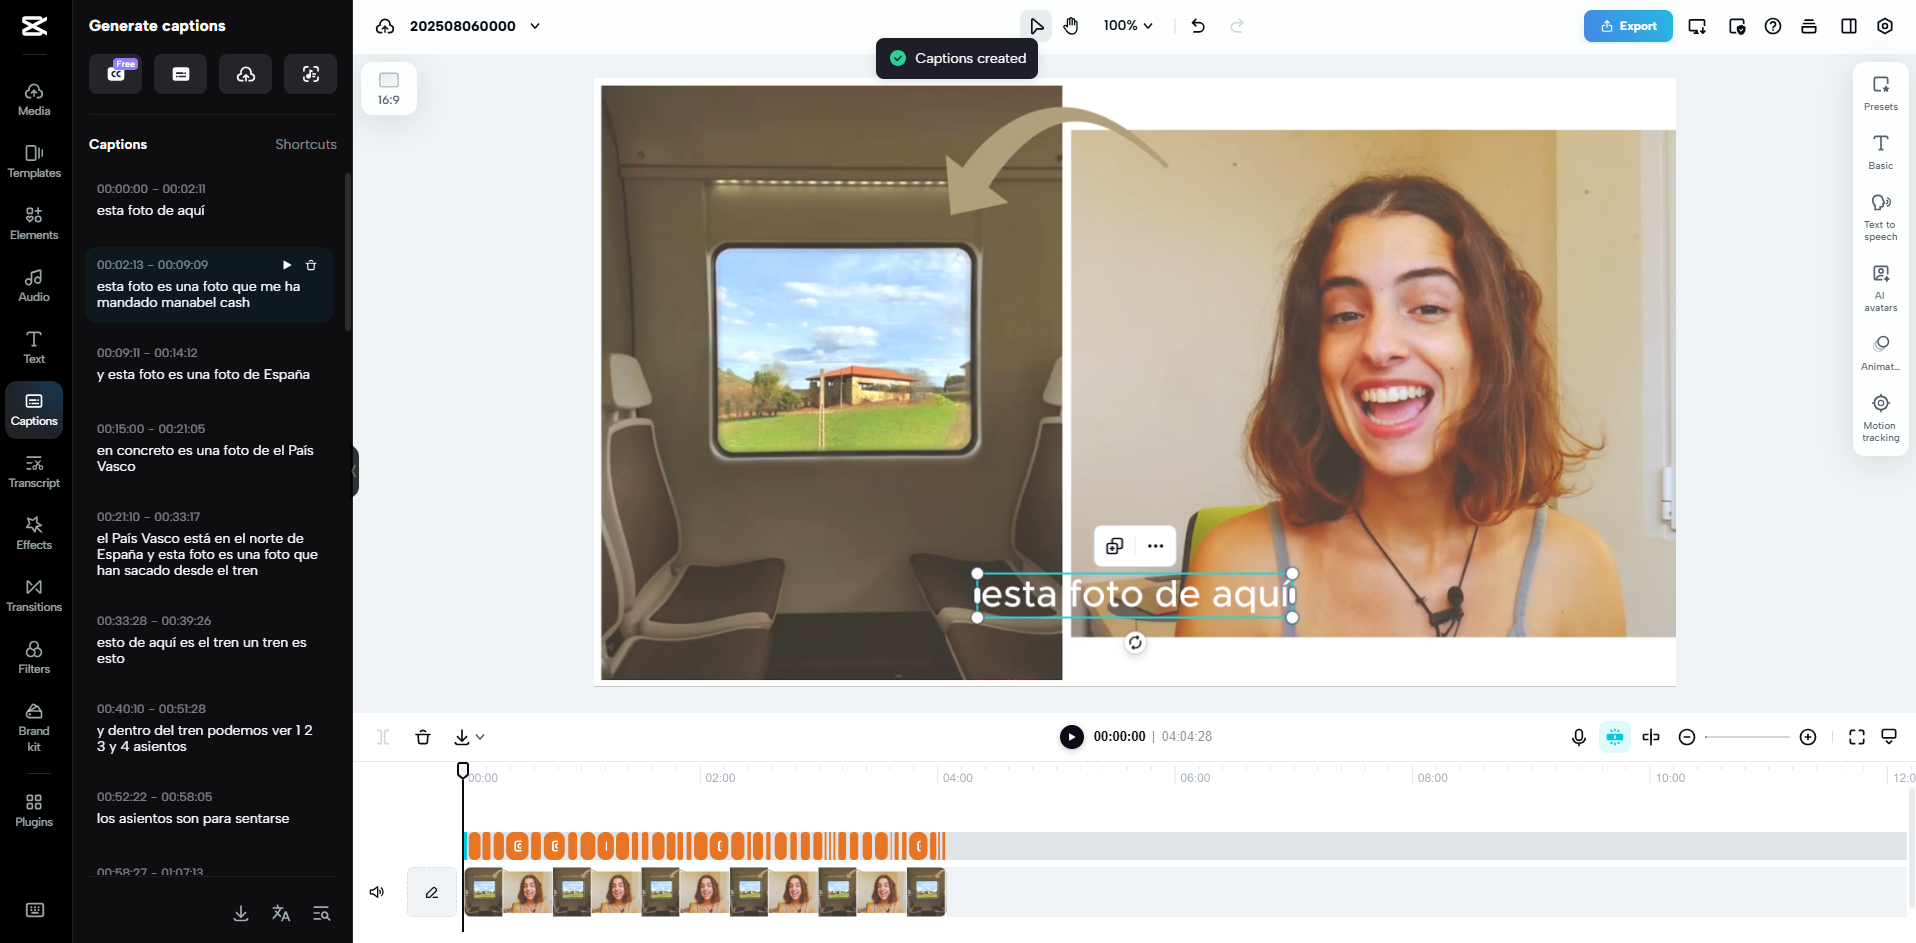Open the Presets tab on the right

pos(1880,91)
